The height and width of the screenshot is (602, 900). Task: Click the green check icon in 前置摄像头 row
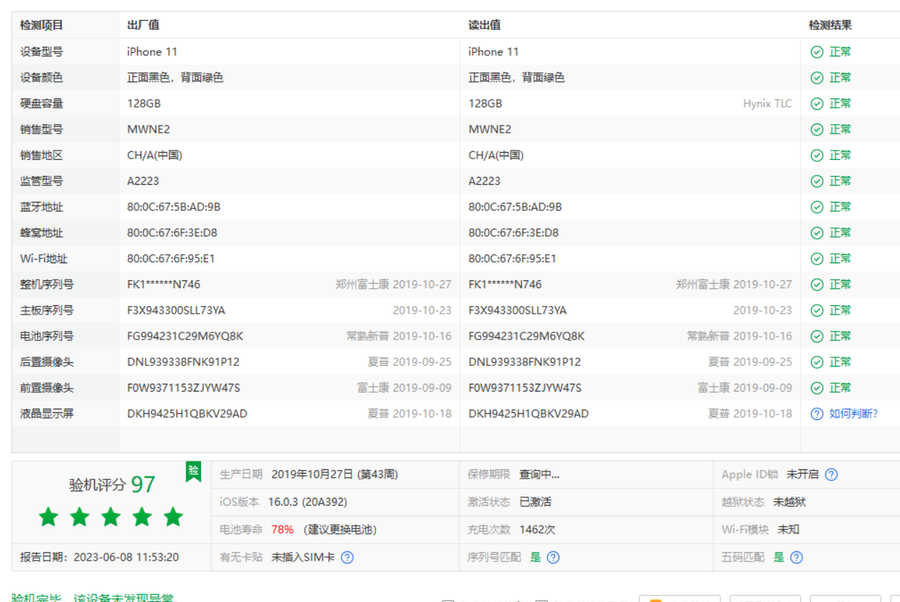click(817, 388)
